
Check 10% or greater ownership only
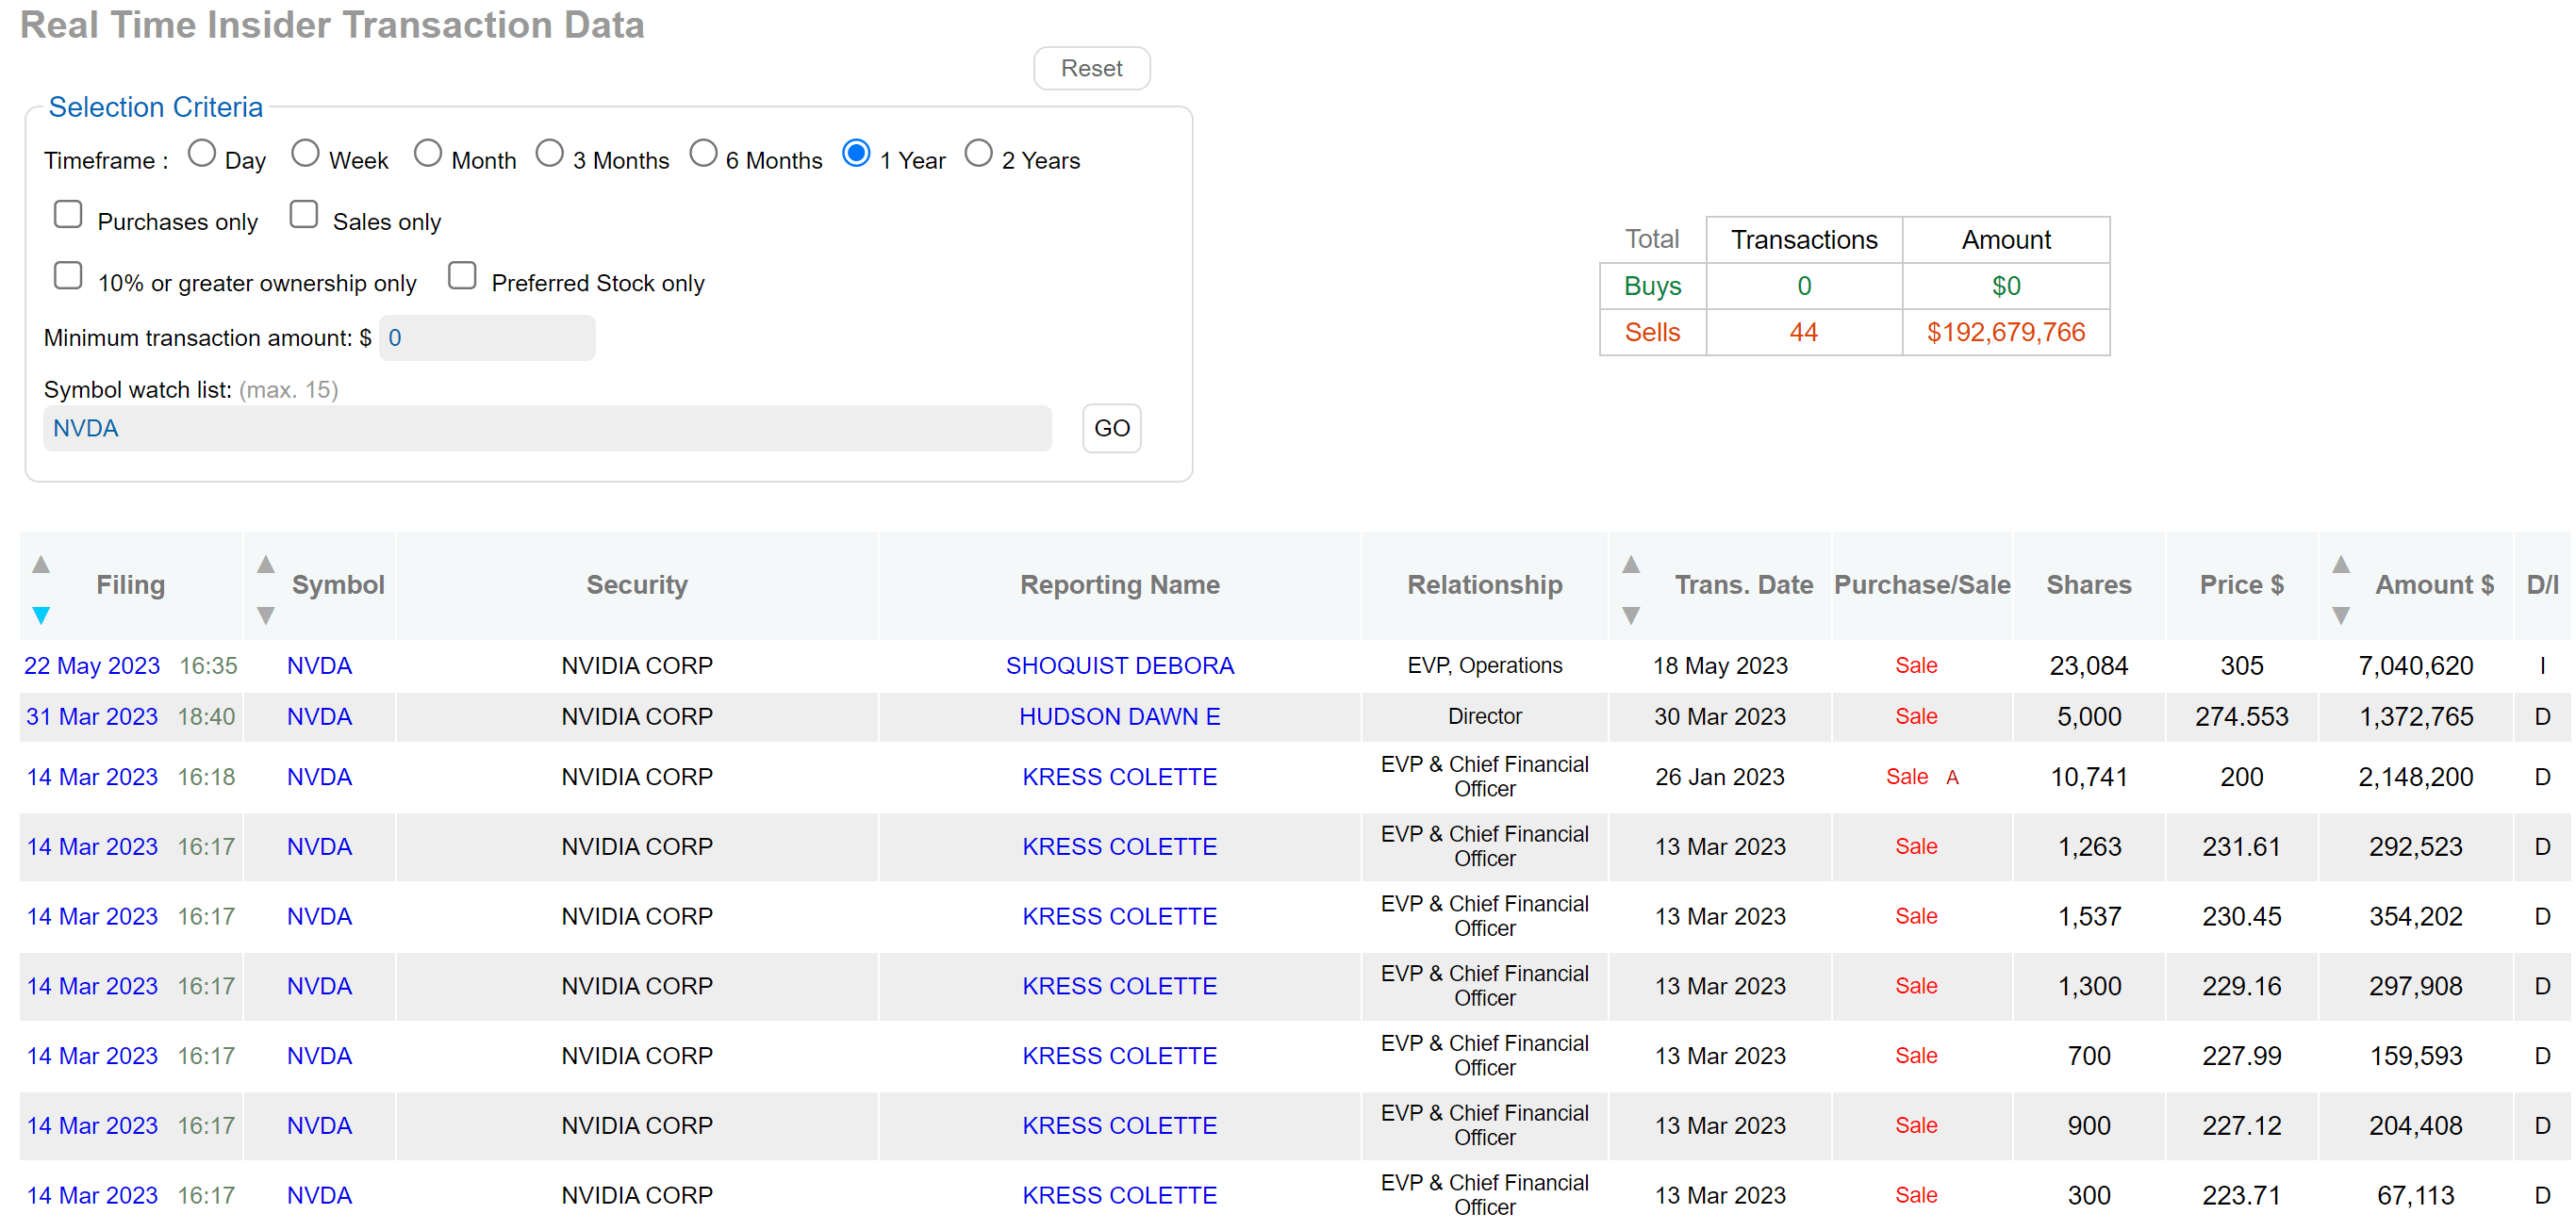68,276
